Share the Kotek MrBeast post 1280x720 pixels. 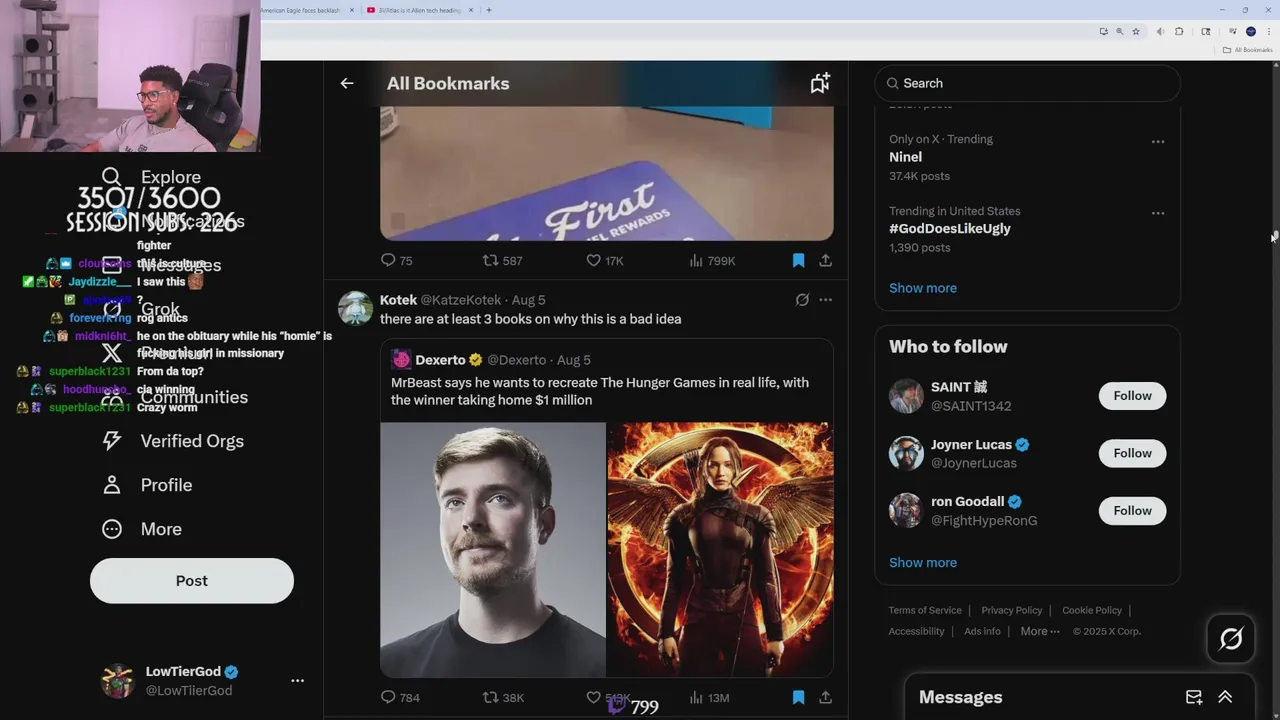pyautogui.click(x=825, y=697)
